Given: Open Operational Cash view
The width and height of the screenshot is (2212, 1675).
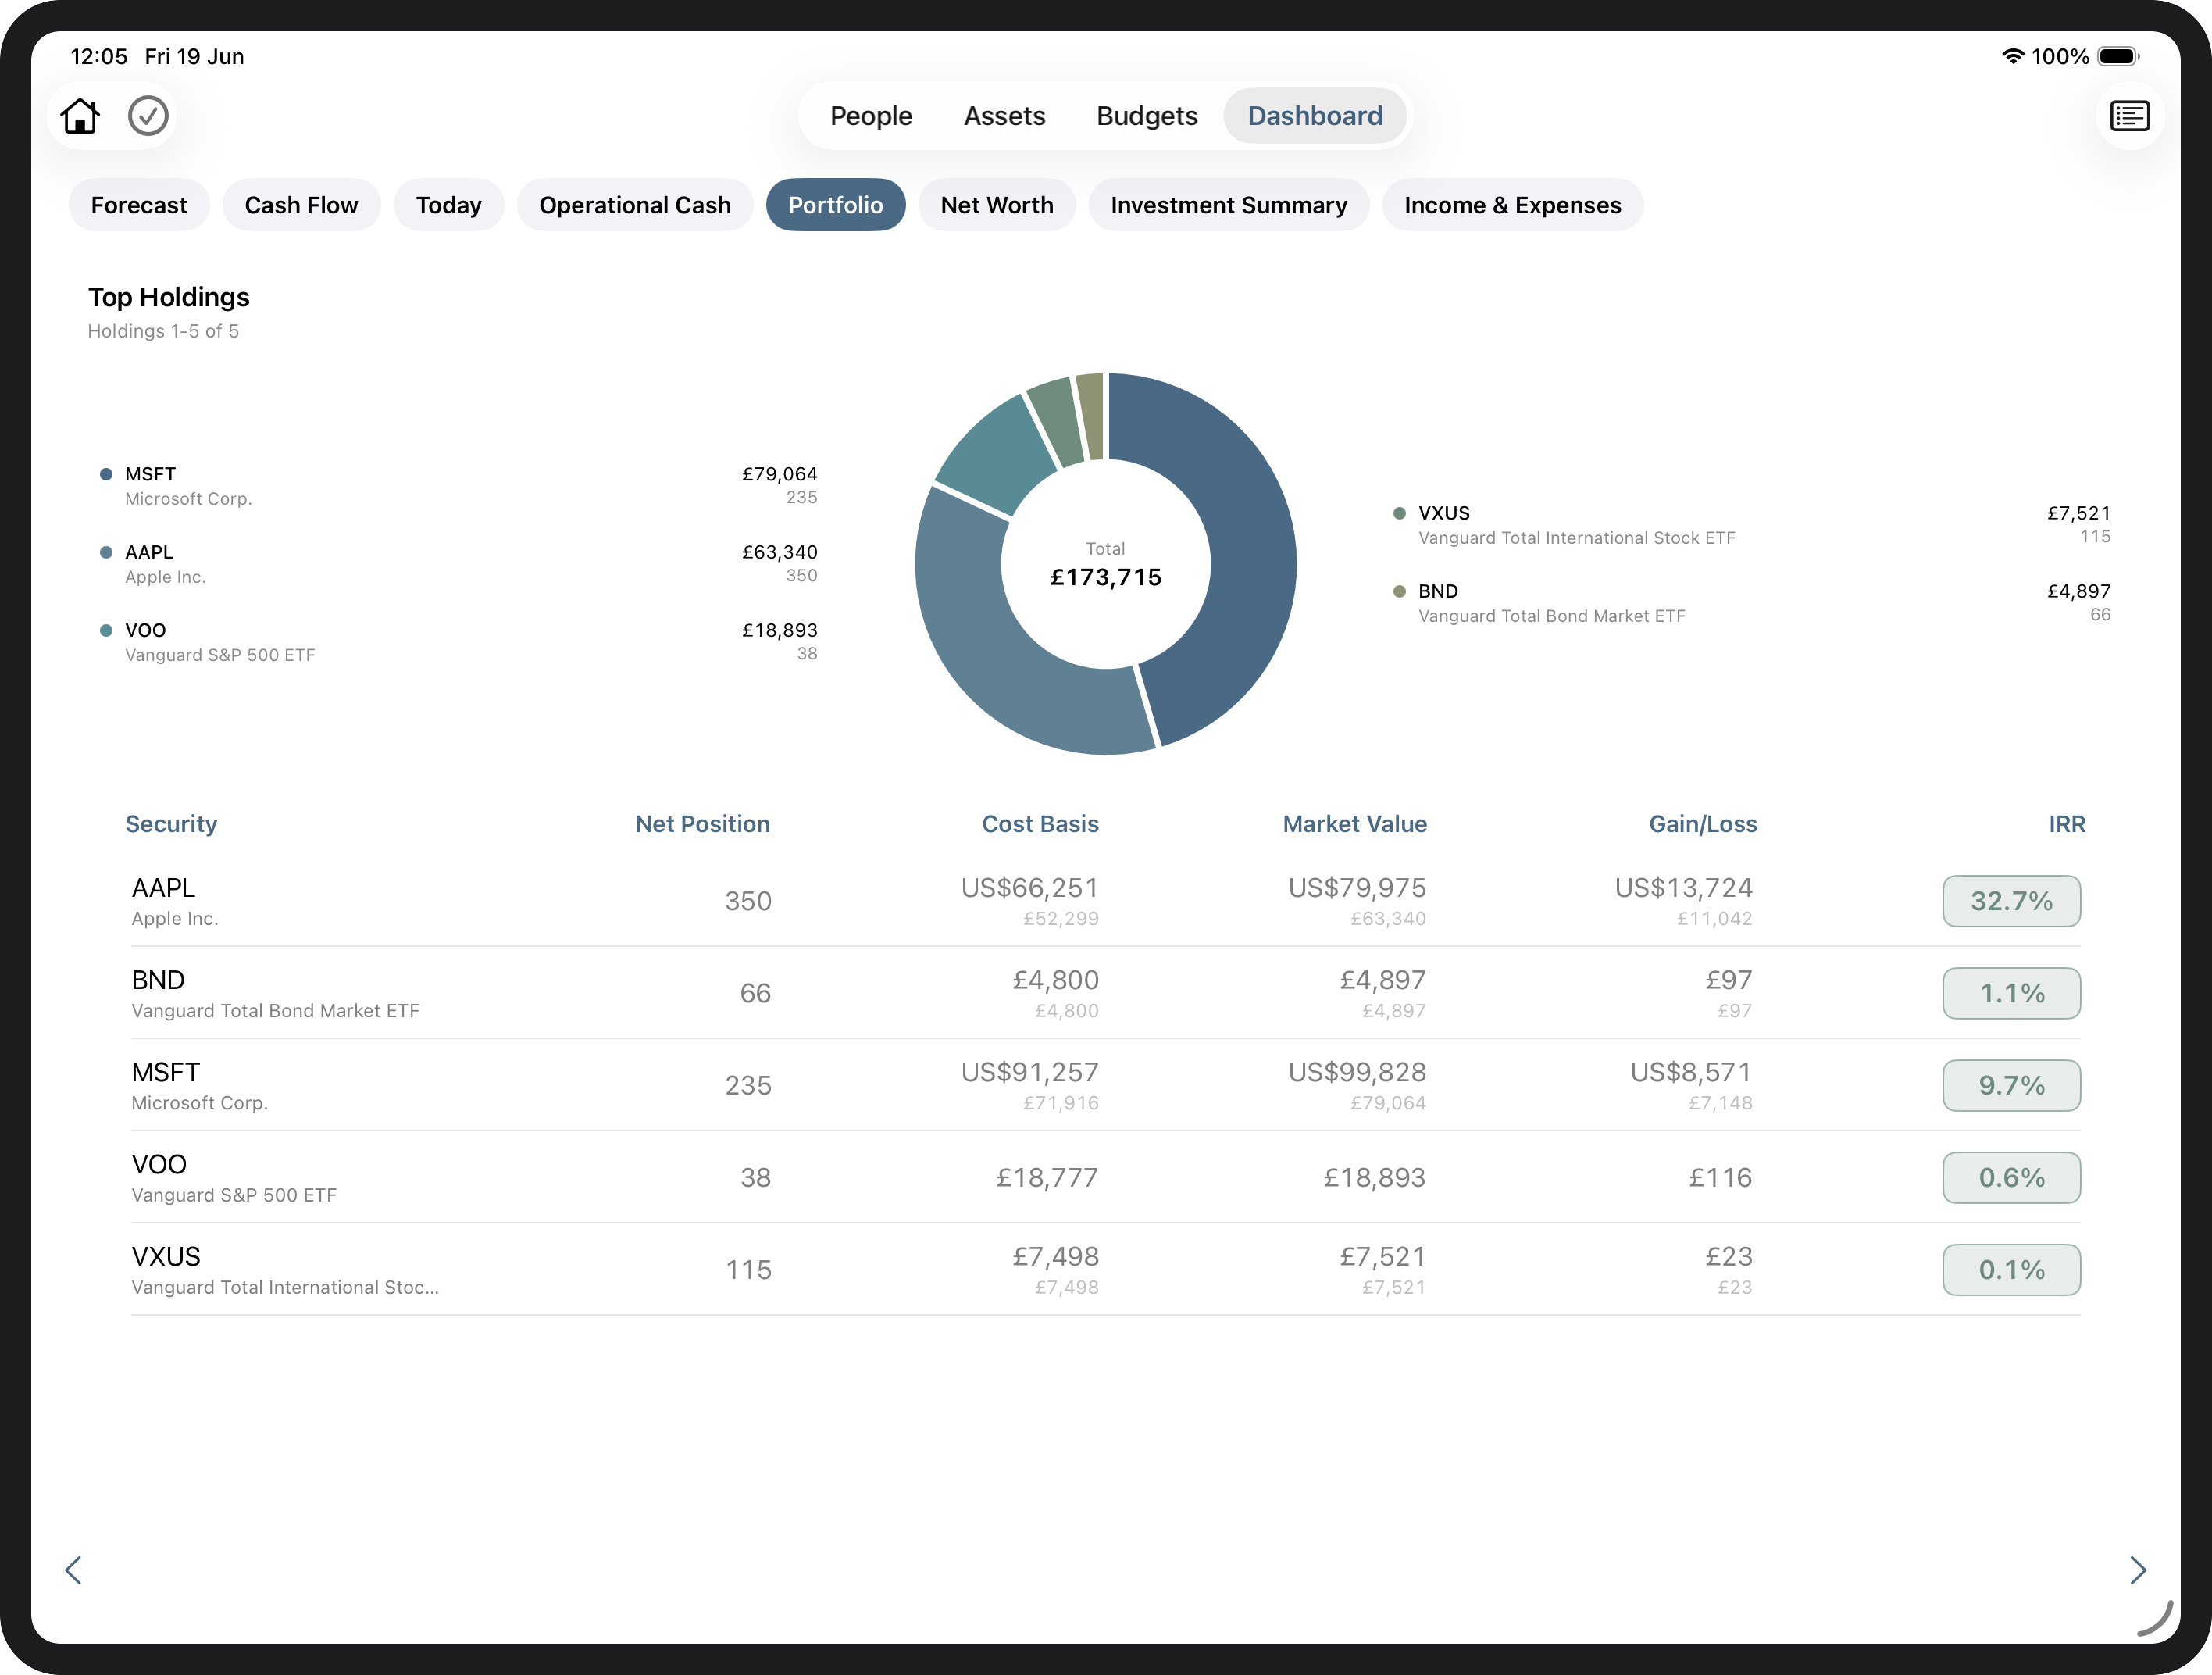Looking at the screenshot, I should point(635,205).
